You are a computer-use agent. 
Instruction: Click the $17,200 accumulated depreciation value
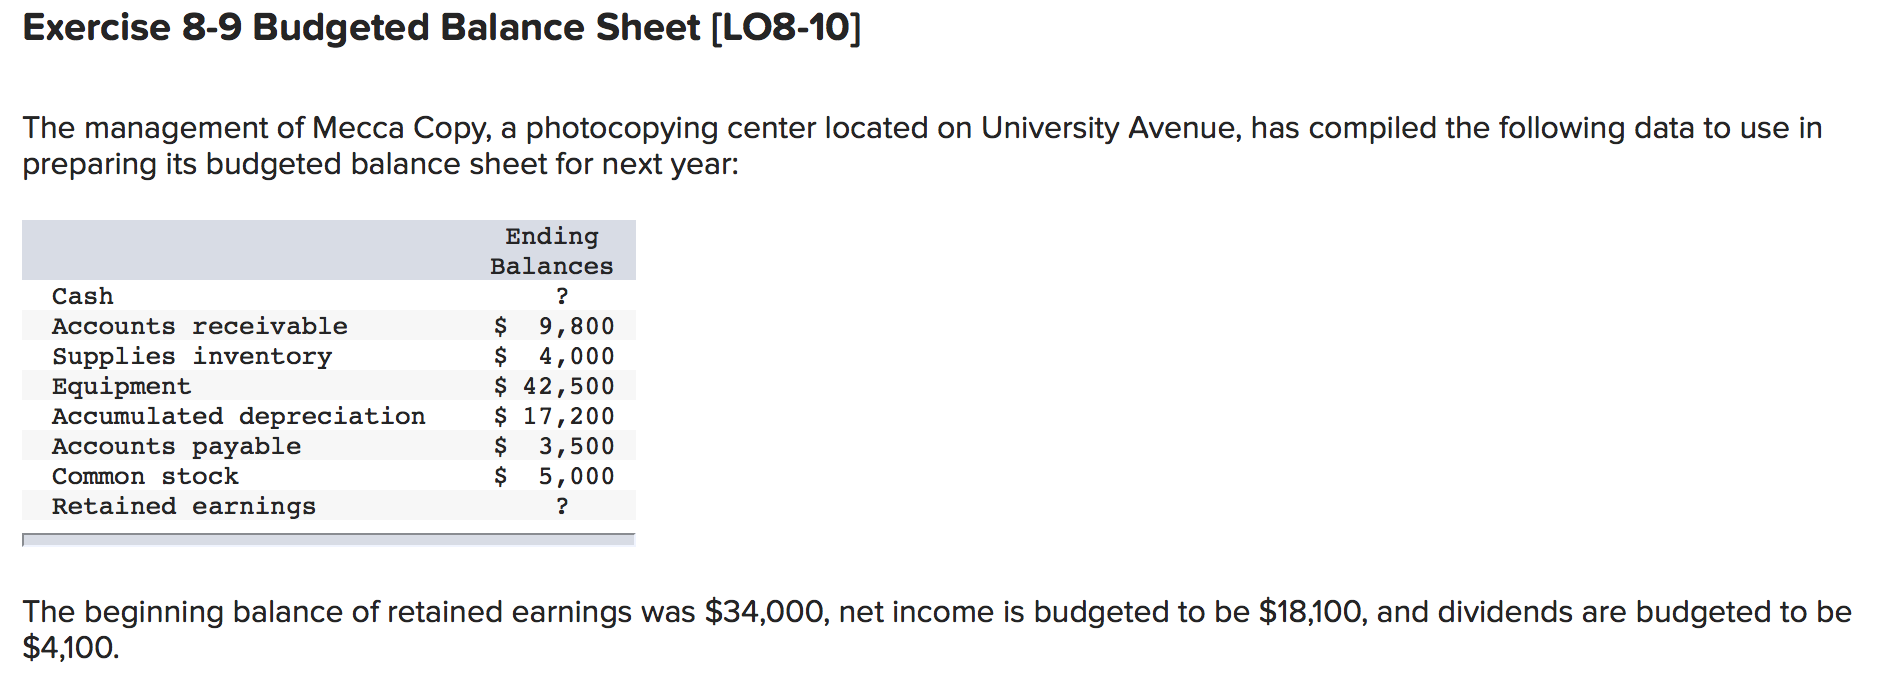[554, 416]
